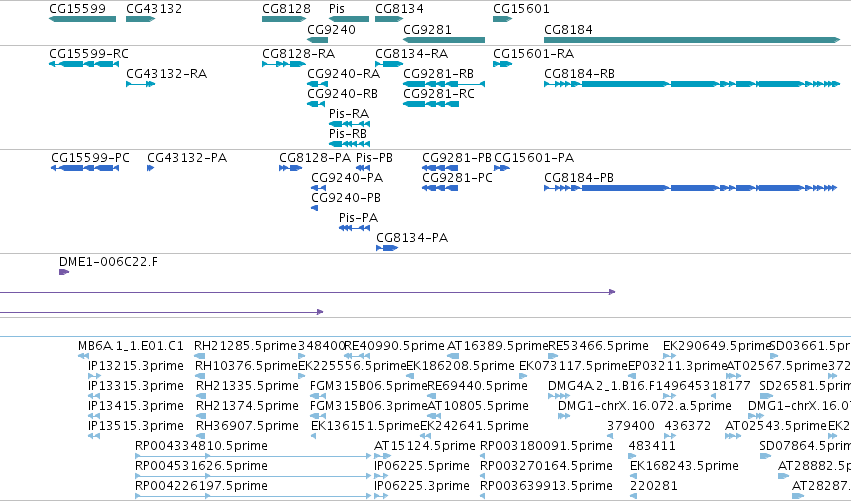Select the CG8134-PA protein glyph
Screen dimensions: 851x501
pos(387,248)
